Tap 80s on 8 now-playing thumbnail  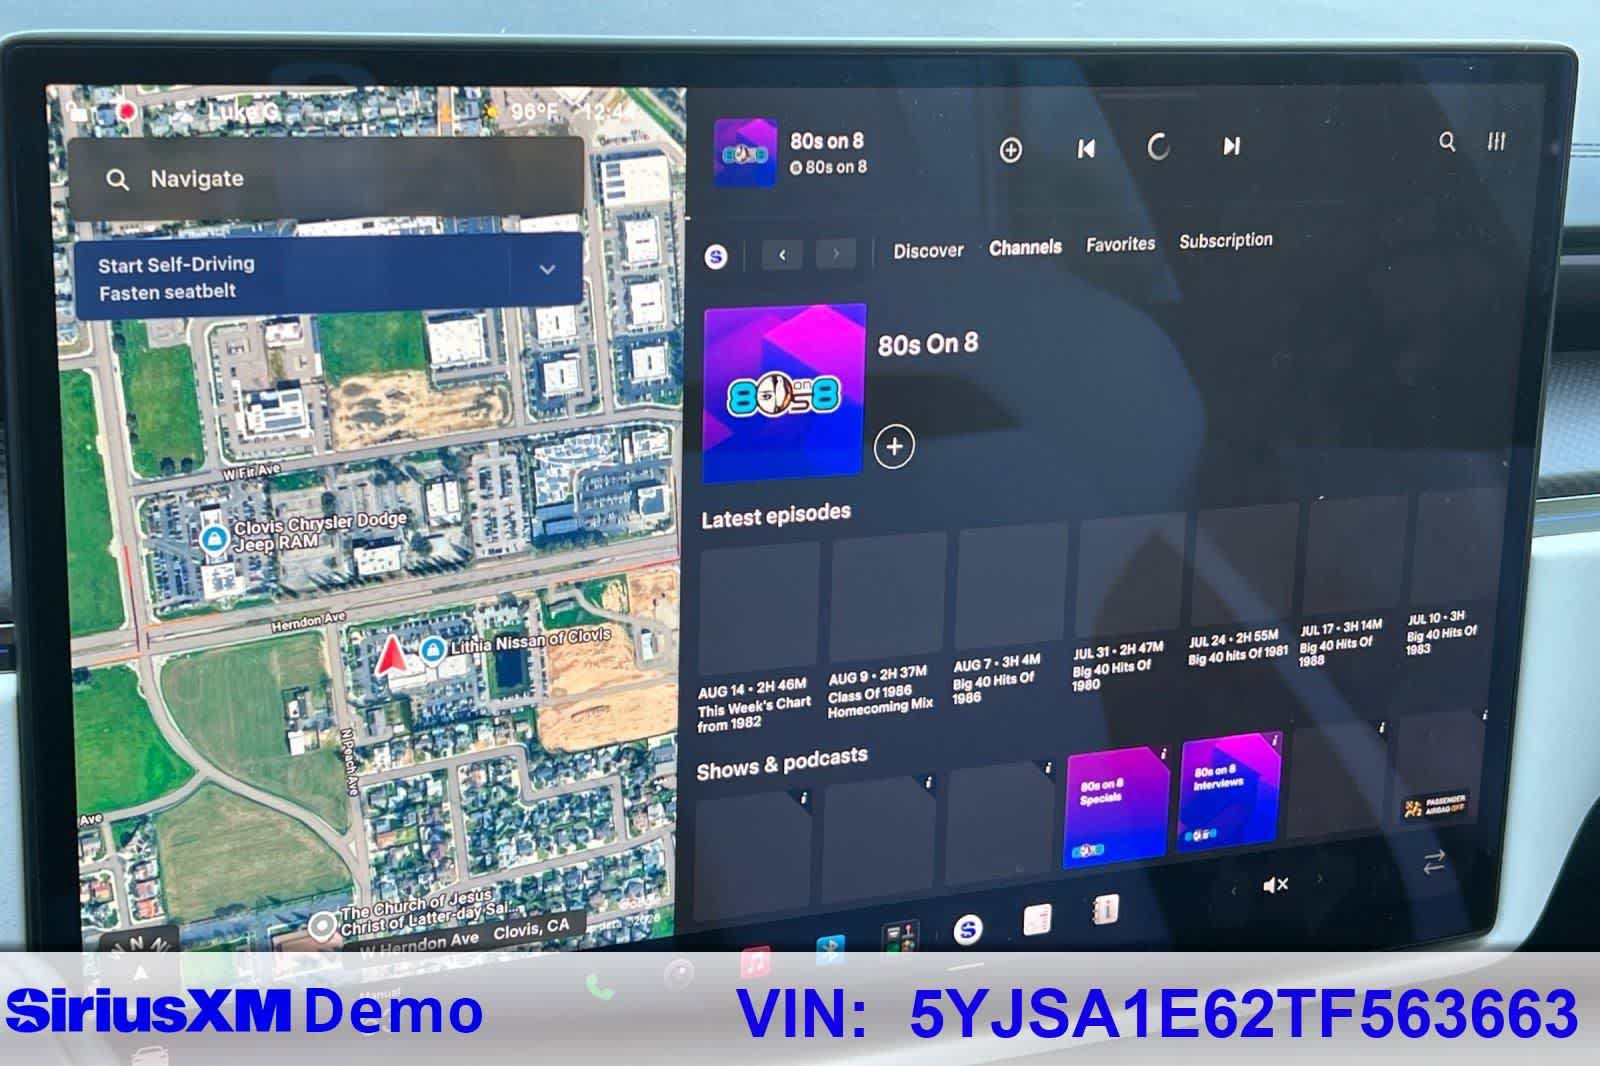tap(745, 153)
